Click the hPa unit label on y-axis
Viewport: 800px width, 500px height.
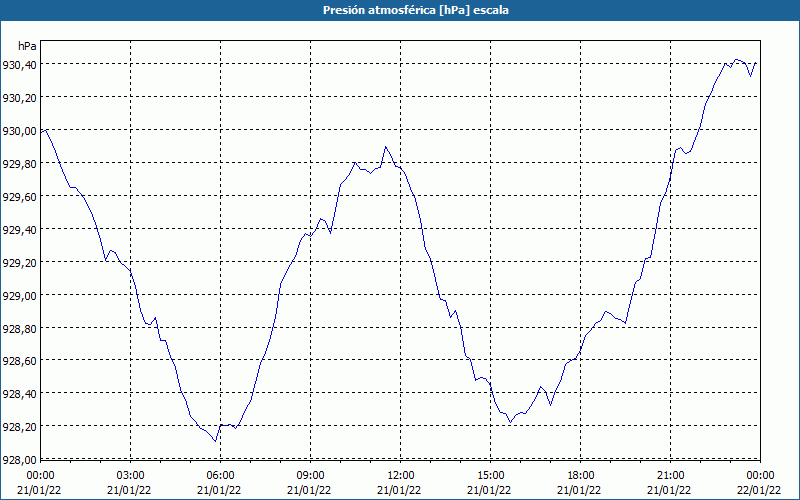point(27,46)
